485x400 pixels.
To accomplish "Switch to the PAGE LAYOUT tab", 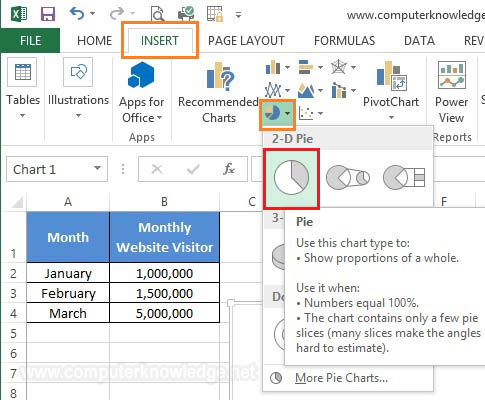I will 246,41.
